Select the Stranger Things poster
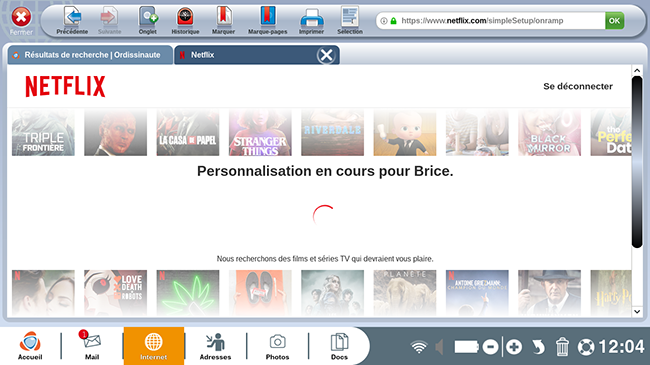The width and height of the screenshot is (650, 365). (260, 133)
